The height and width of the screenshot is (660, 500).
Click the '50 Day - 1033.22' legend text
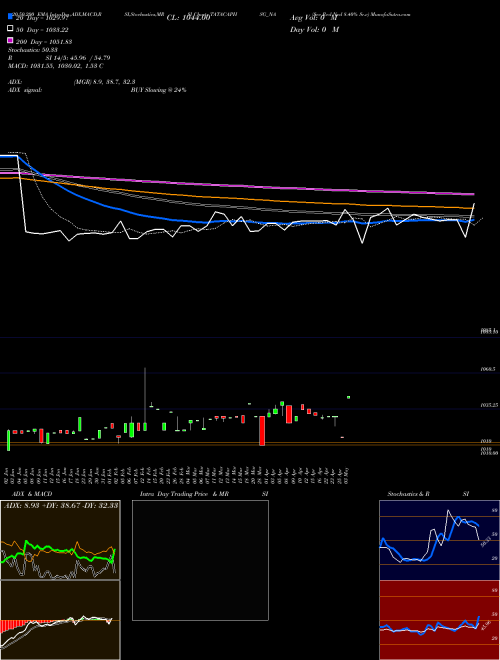[x=42, y=30]
